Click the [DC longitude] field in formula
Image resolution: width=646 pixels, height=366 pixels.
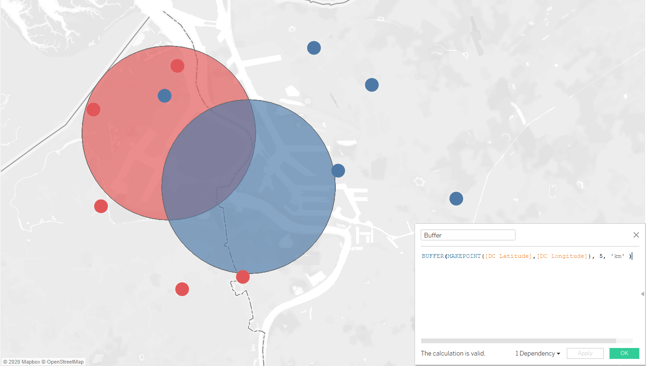tap(562, 256)
